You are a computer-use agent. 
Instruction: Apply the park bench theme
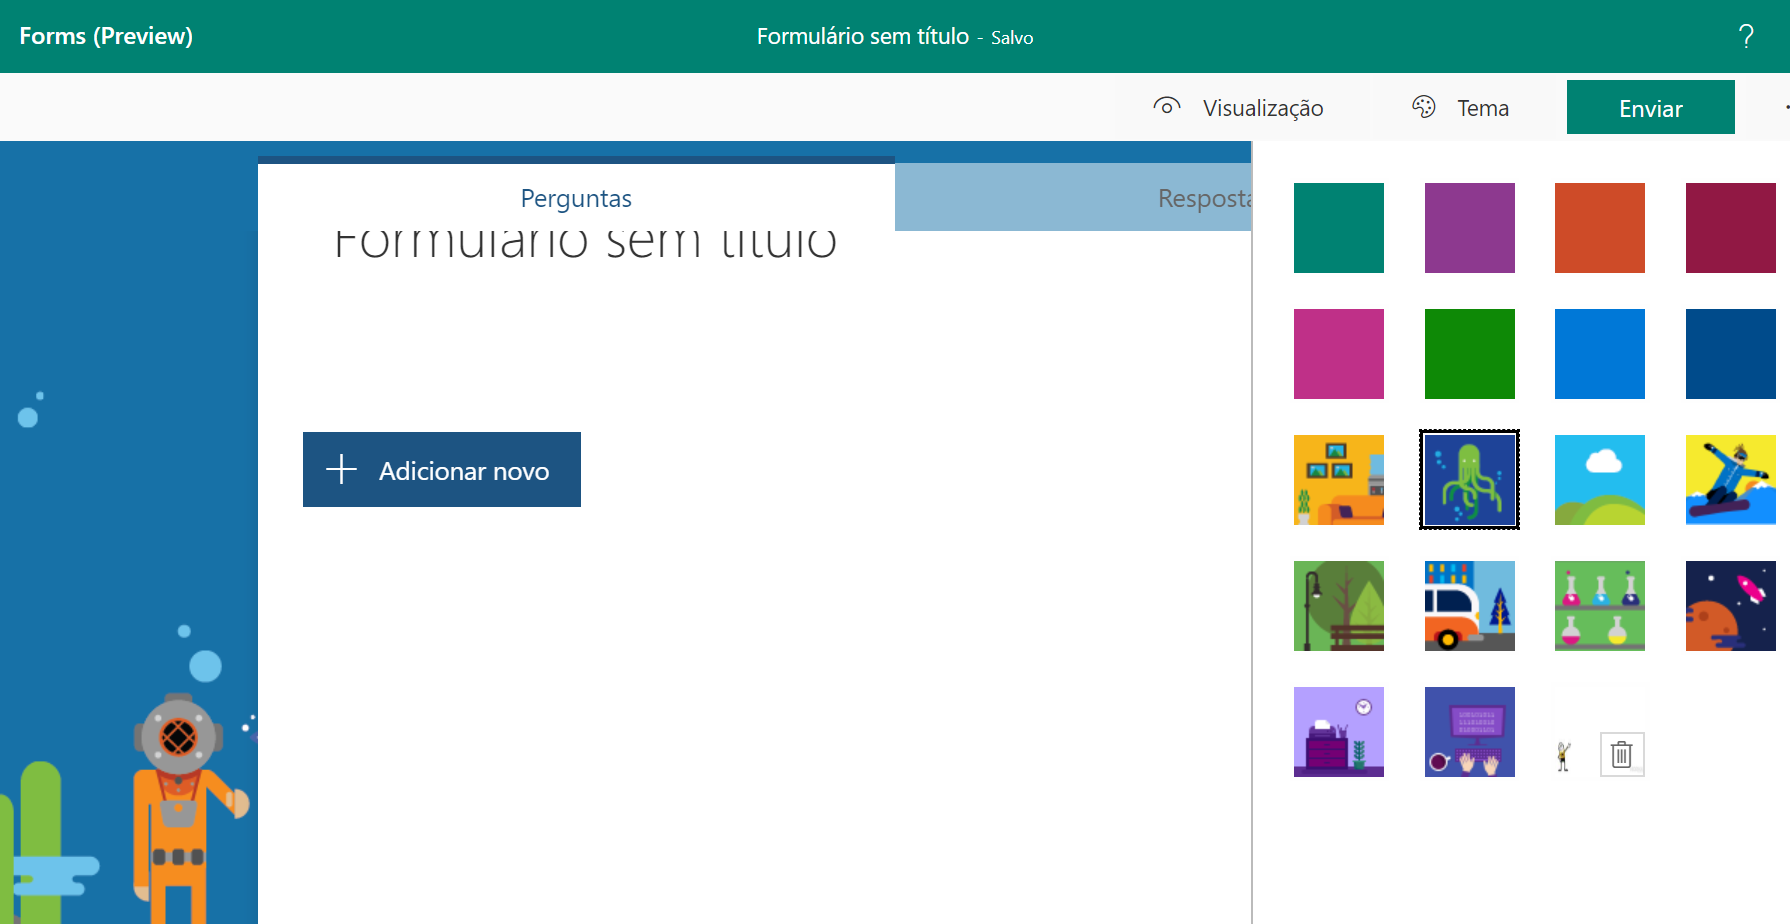point(1339,606)
